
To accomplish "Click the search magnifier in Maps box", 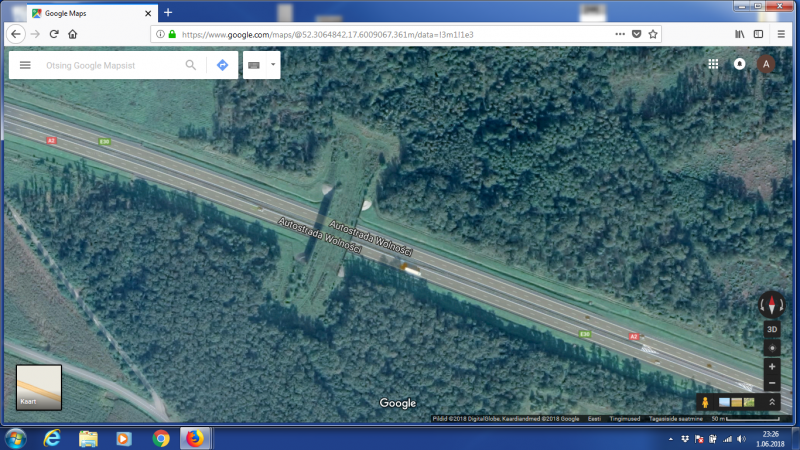I will (191, 65).
